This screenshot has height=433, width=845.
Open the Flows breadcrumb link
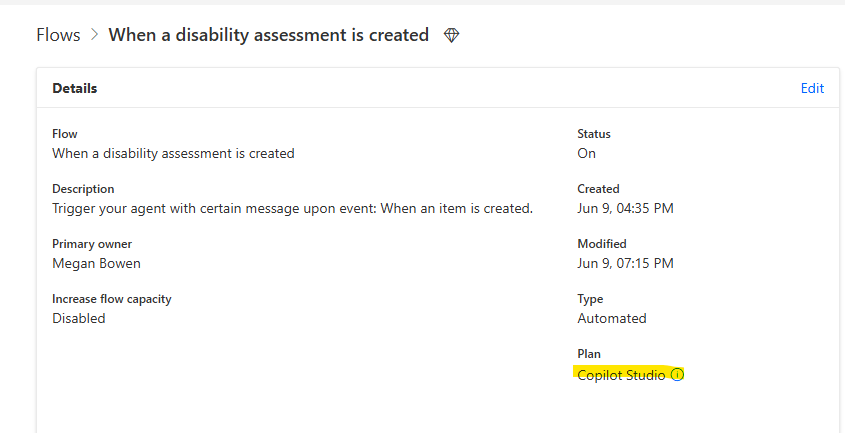(58, 35)
